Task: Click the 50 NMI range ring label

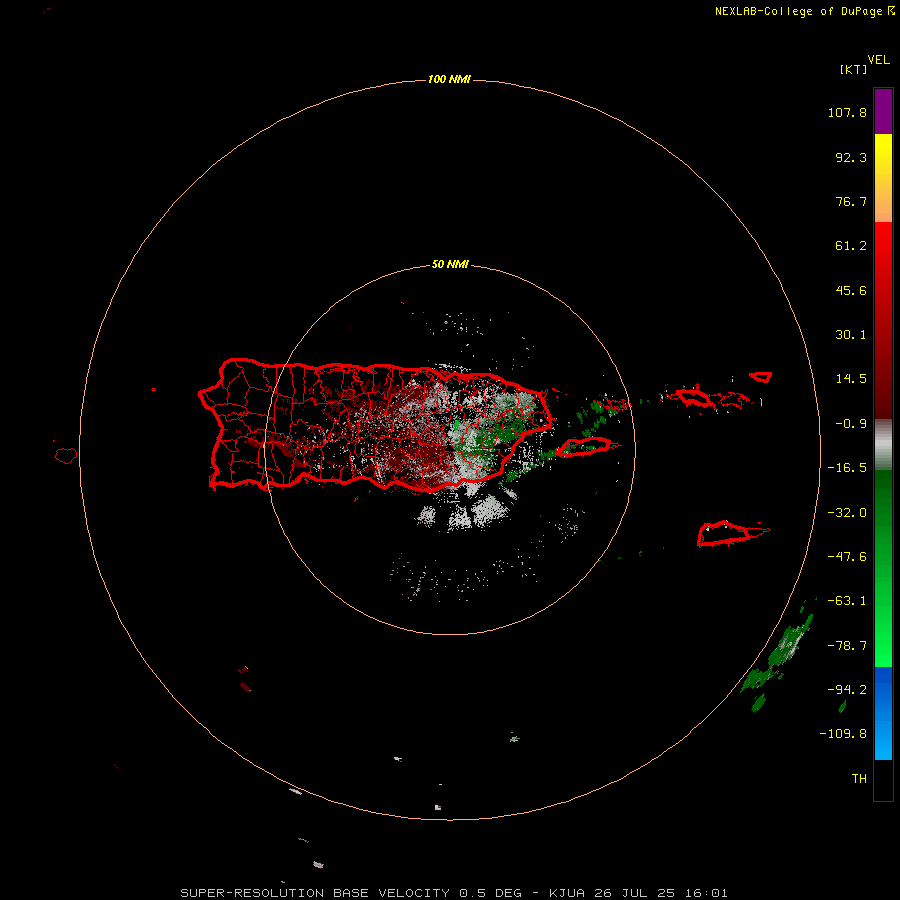Action: click(450, 265)
